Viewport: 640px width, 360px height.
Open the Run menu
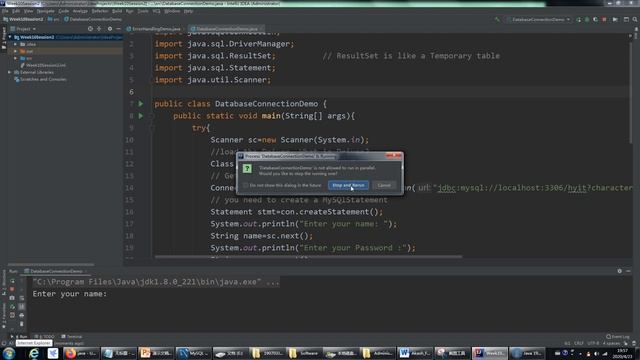[129, 11]
